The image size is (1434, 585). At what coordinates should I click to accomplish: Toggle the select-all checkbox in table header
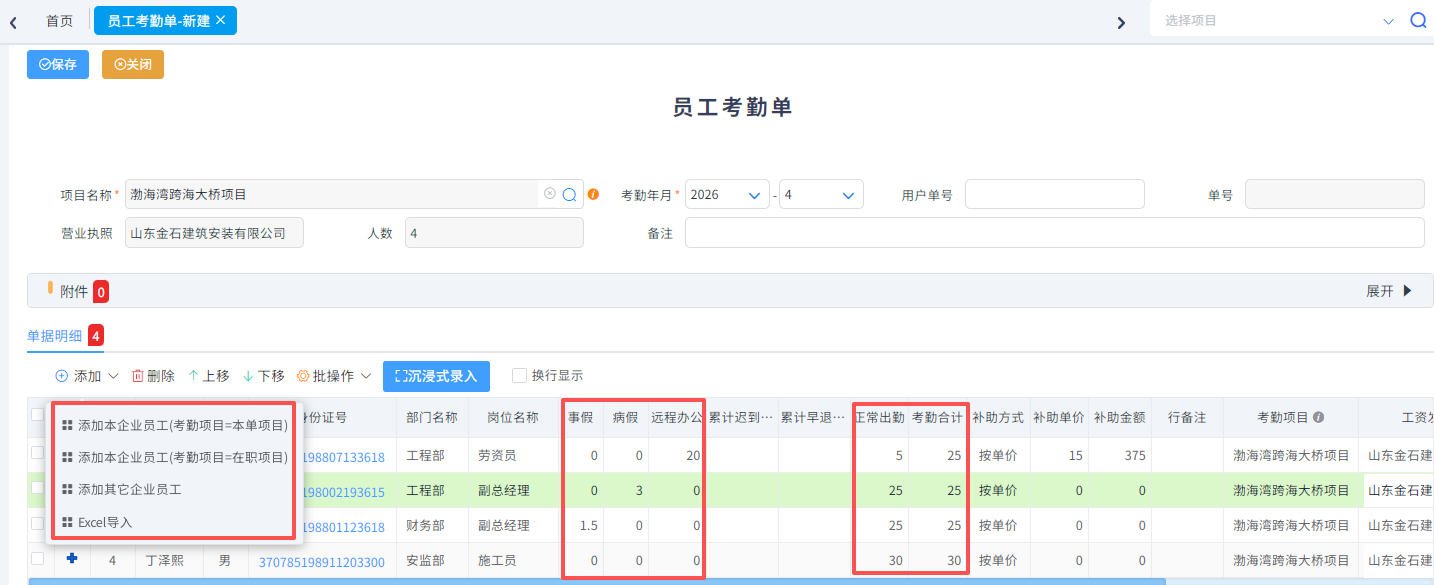click(37, 415)
